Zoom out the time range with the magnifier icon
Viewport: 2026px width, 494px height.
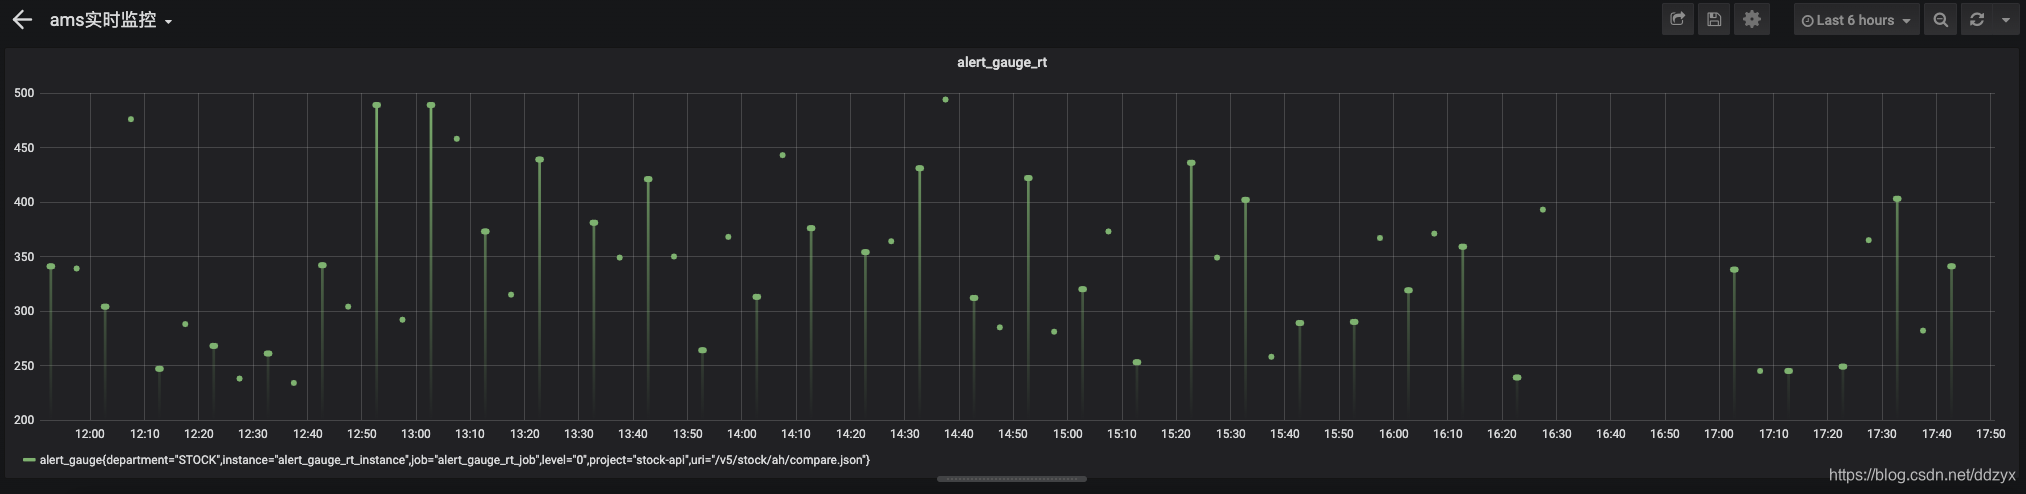[x=1941, y=20]
